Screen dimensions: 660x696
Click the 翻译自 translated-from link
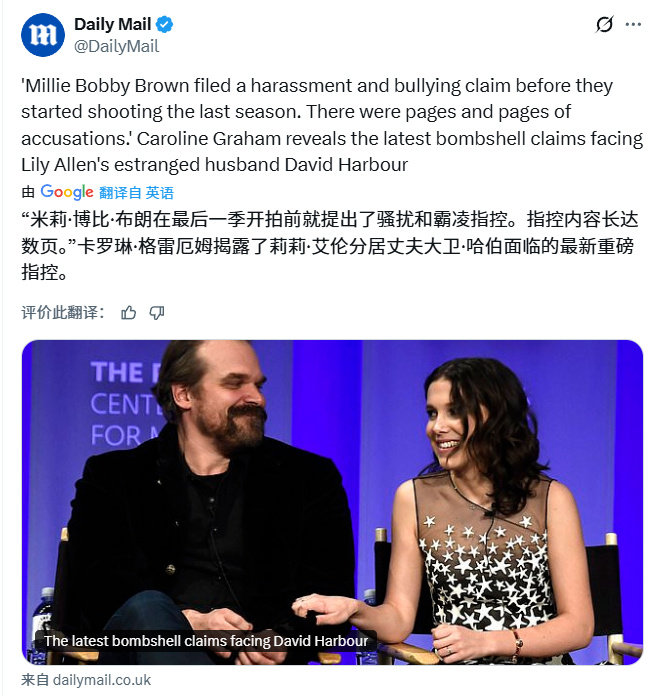120,193
